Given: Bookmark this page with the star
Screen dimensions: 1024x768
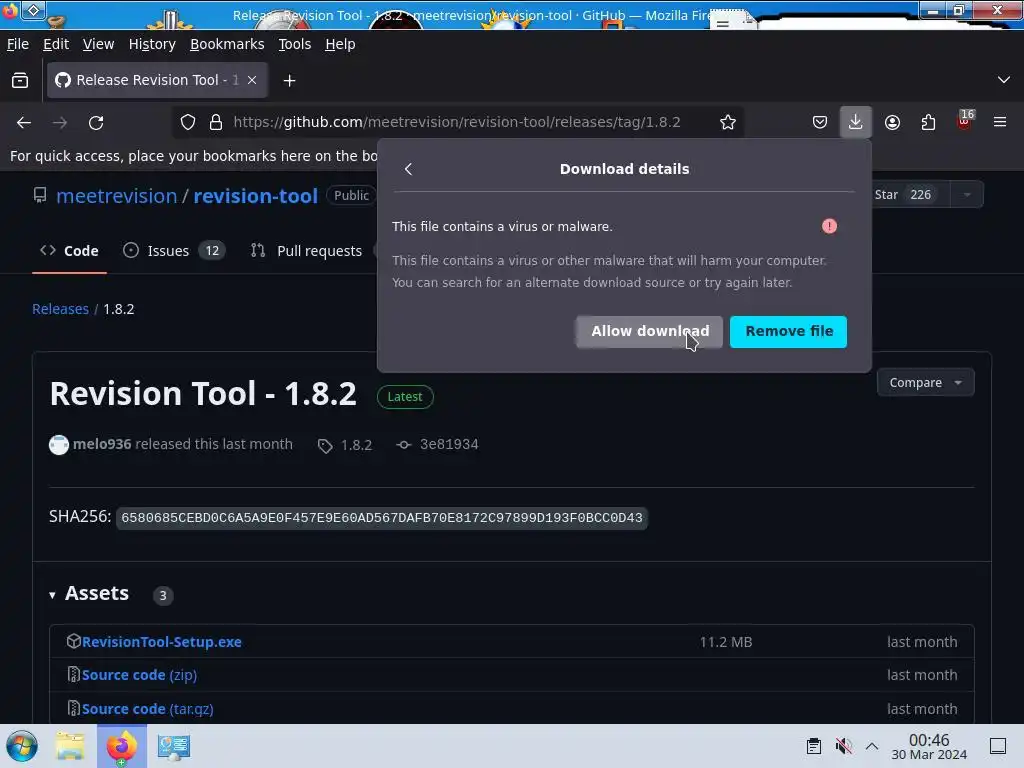Looking at the screenshot, I should click(728, 122).
